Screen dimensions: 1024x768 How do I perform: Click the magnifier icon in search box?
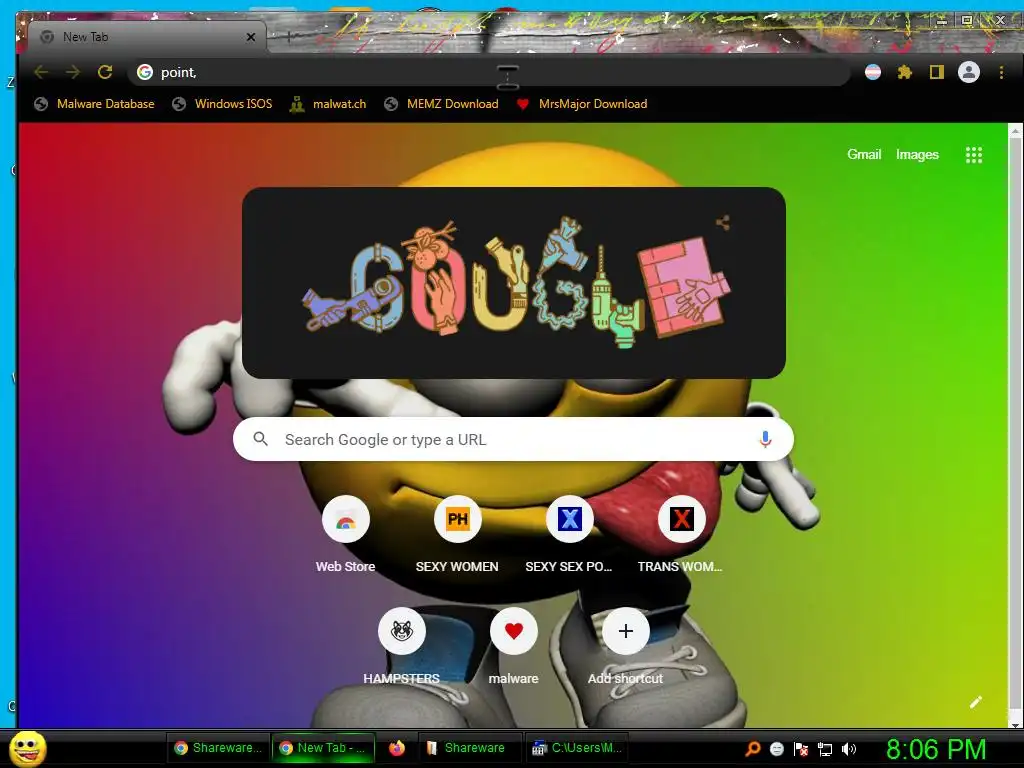pyautogui.click(x=261, y=439)
